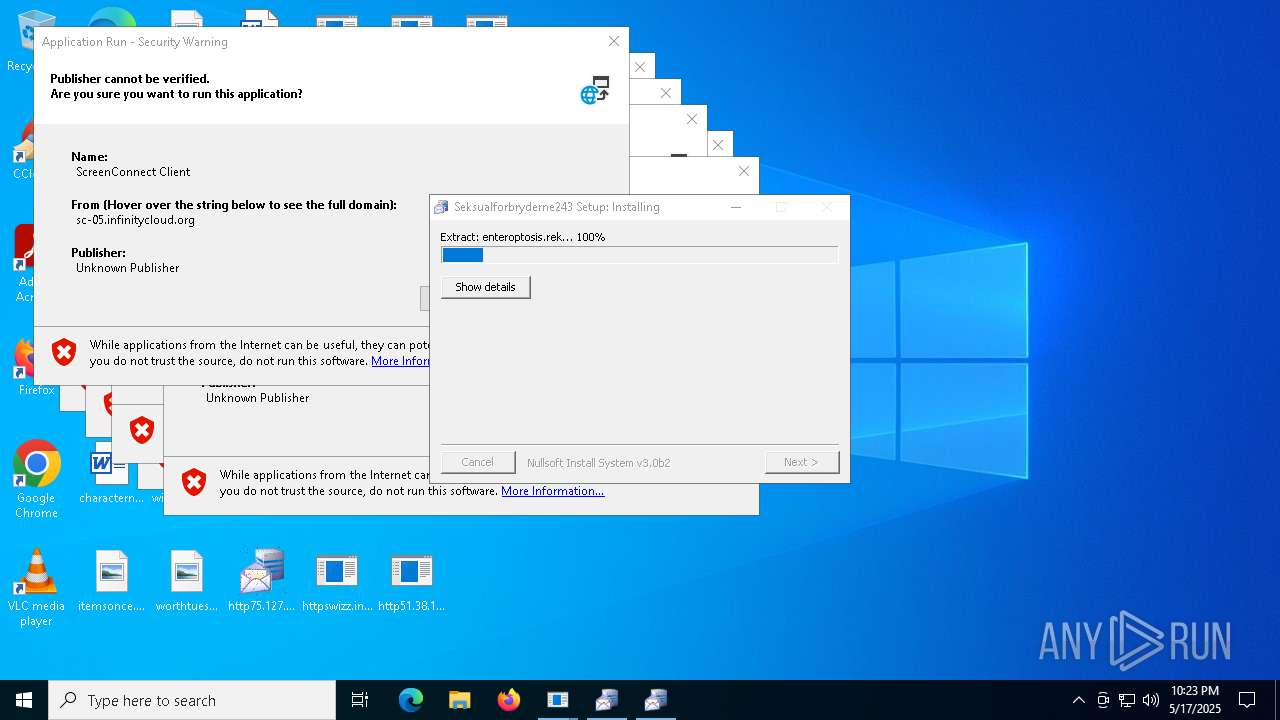Click the sc-05.infinitycloud.org domain text
The height and width of the screenshot is (720, 1280).
(135, 220)
